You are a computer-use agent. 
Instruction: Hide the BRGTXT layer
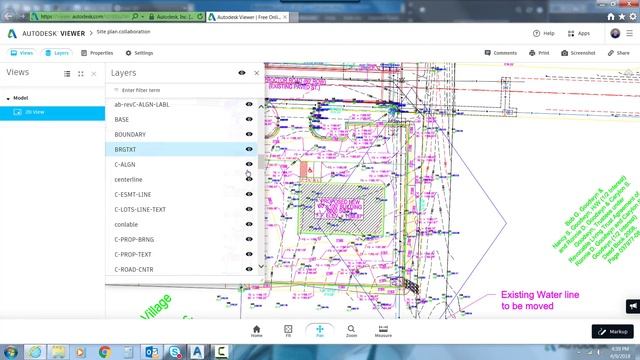pyautogui.click(x=249, y=149)
